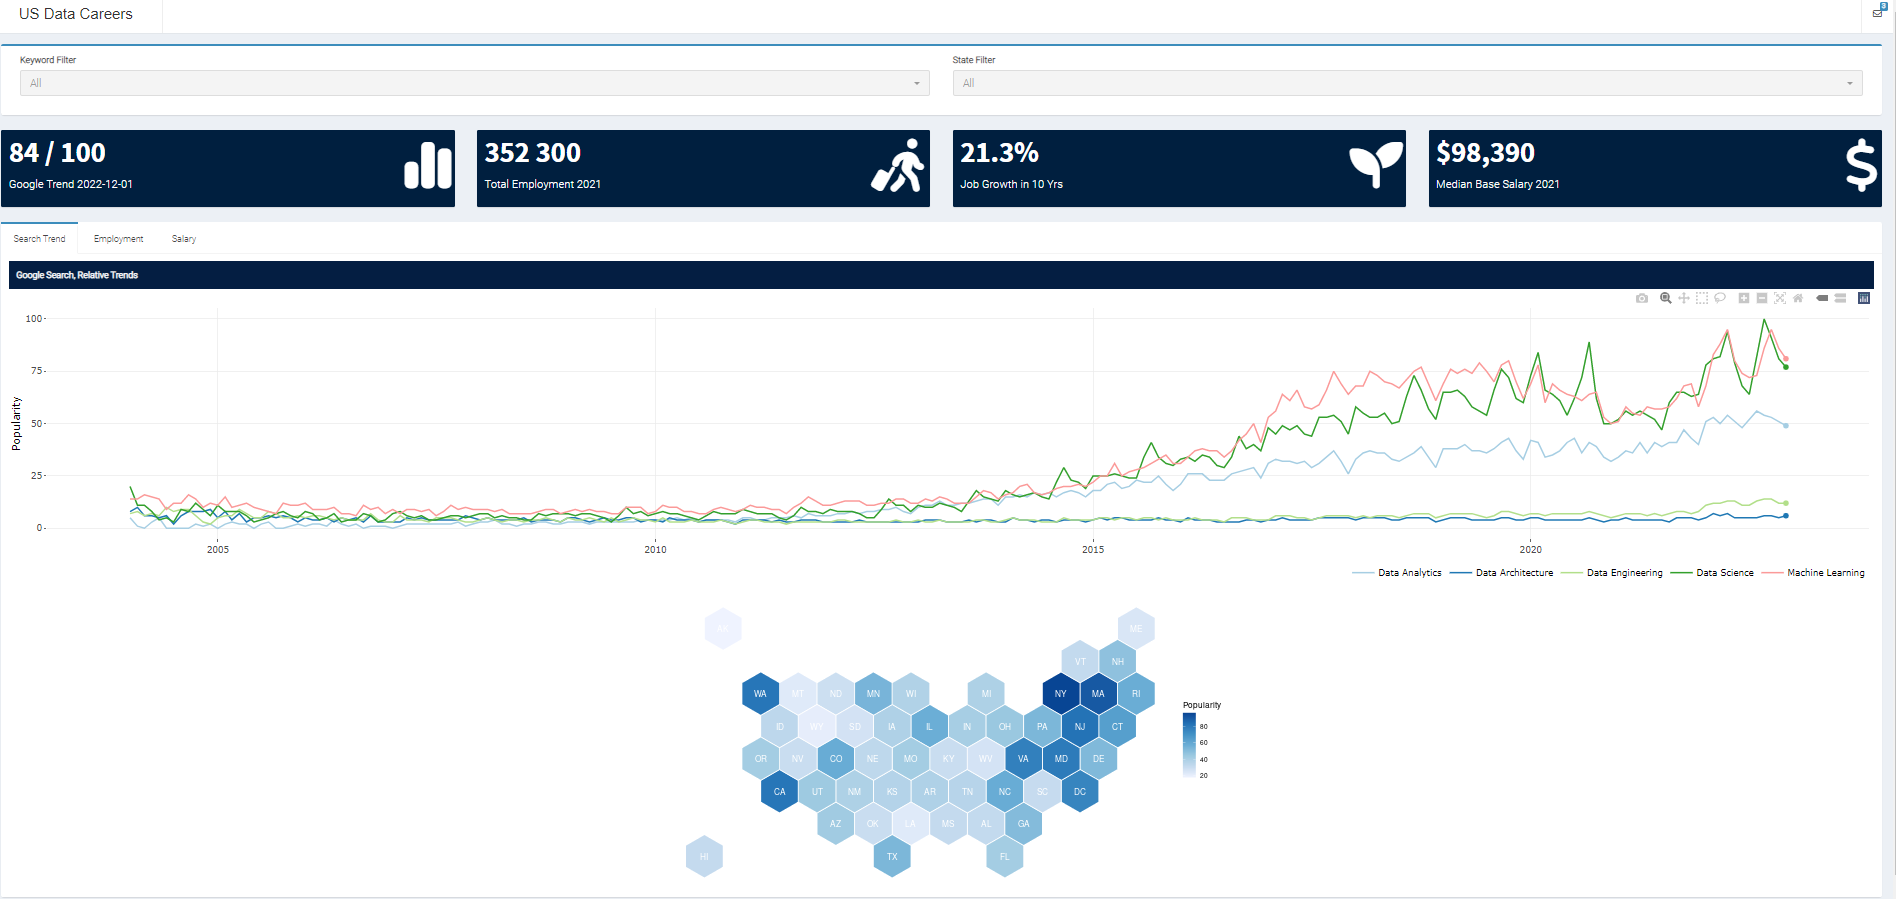Click the Data Science end-point marker
Image resolution: width=1896 pixels, height=899 pixels.
click(x=1786, y=367)
